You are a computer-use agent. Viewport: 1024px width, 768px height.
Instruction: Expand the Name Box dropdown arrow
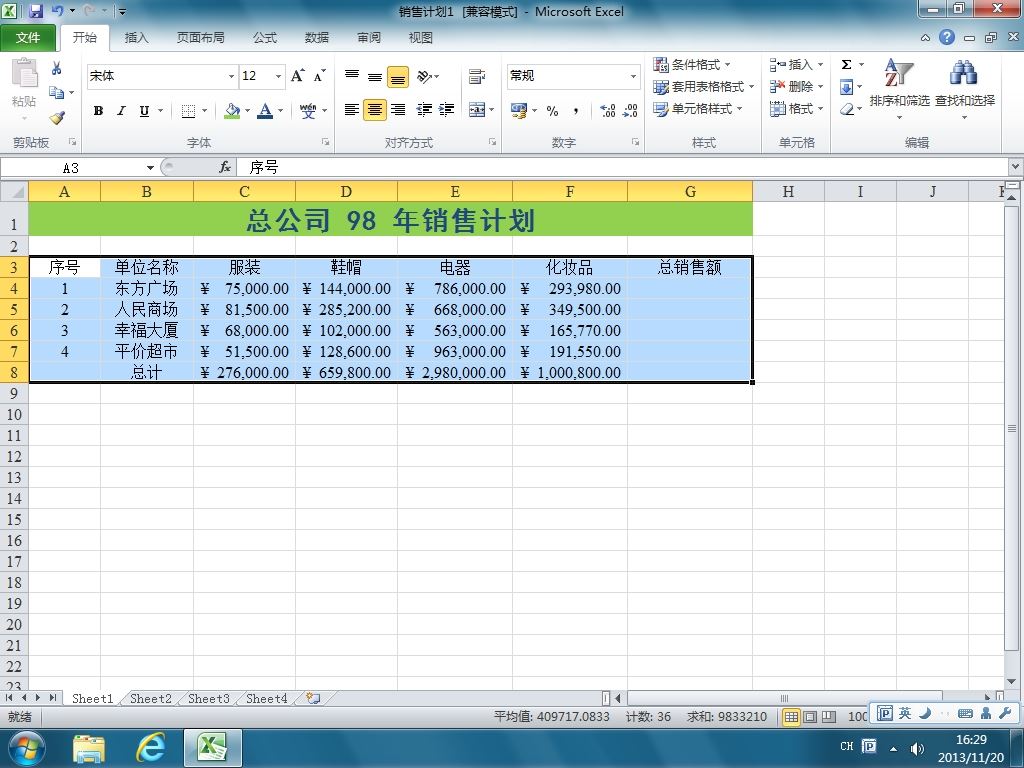(150, 168)
